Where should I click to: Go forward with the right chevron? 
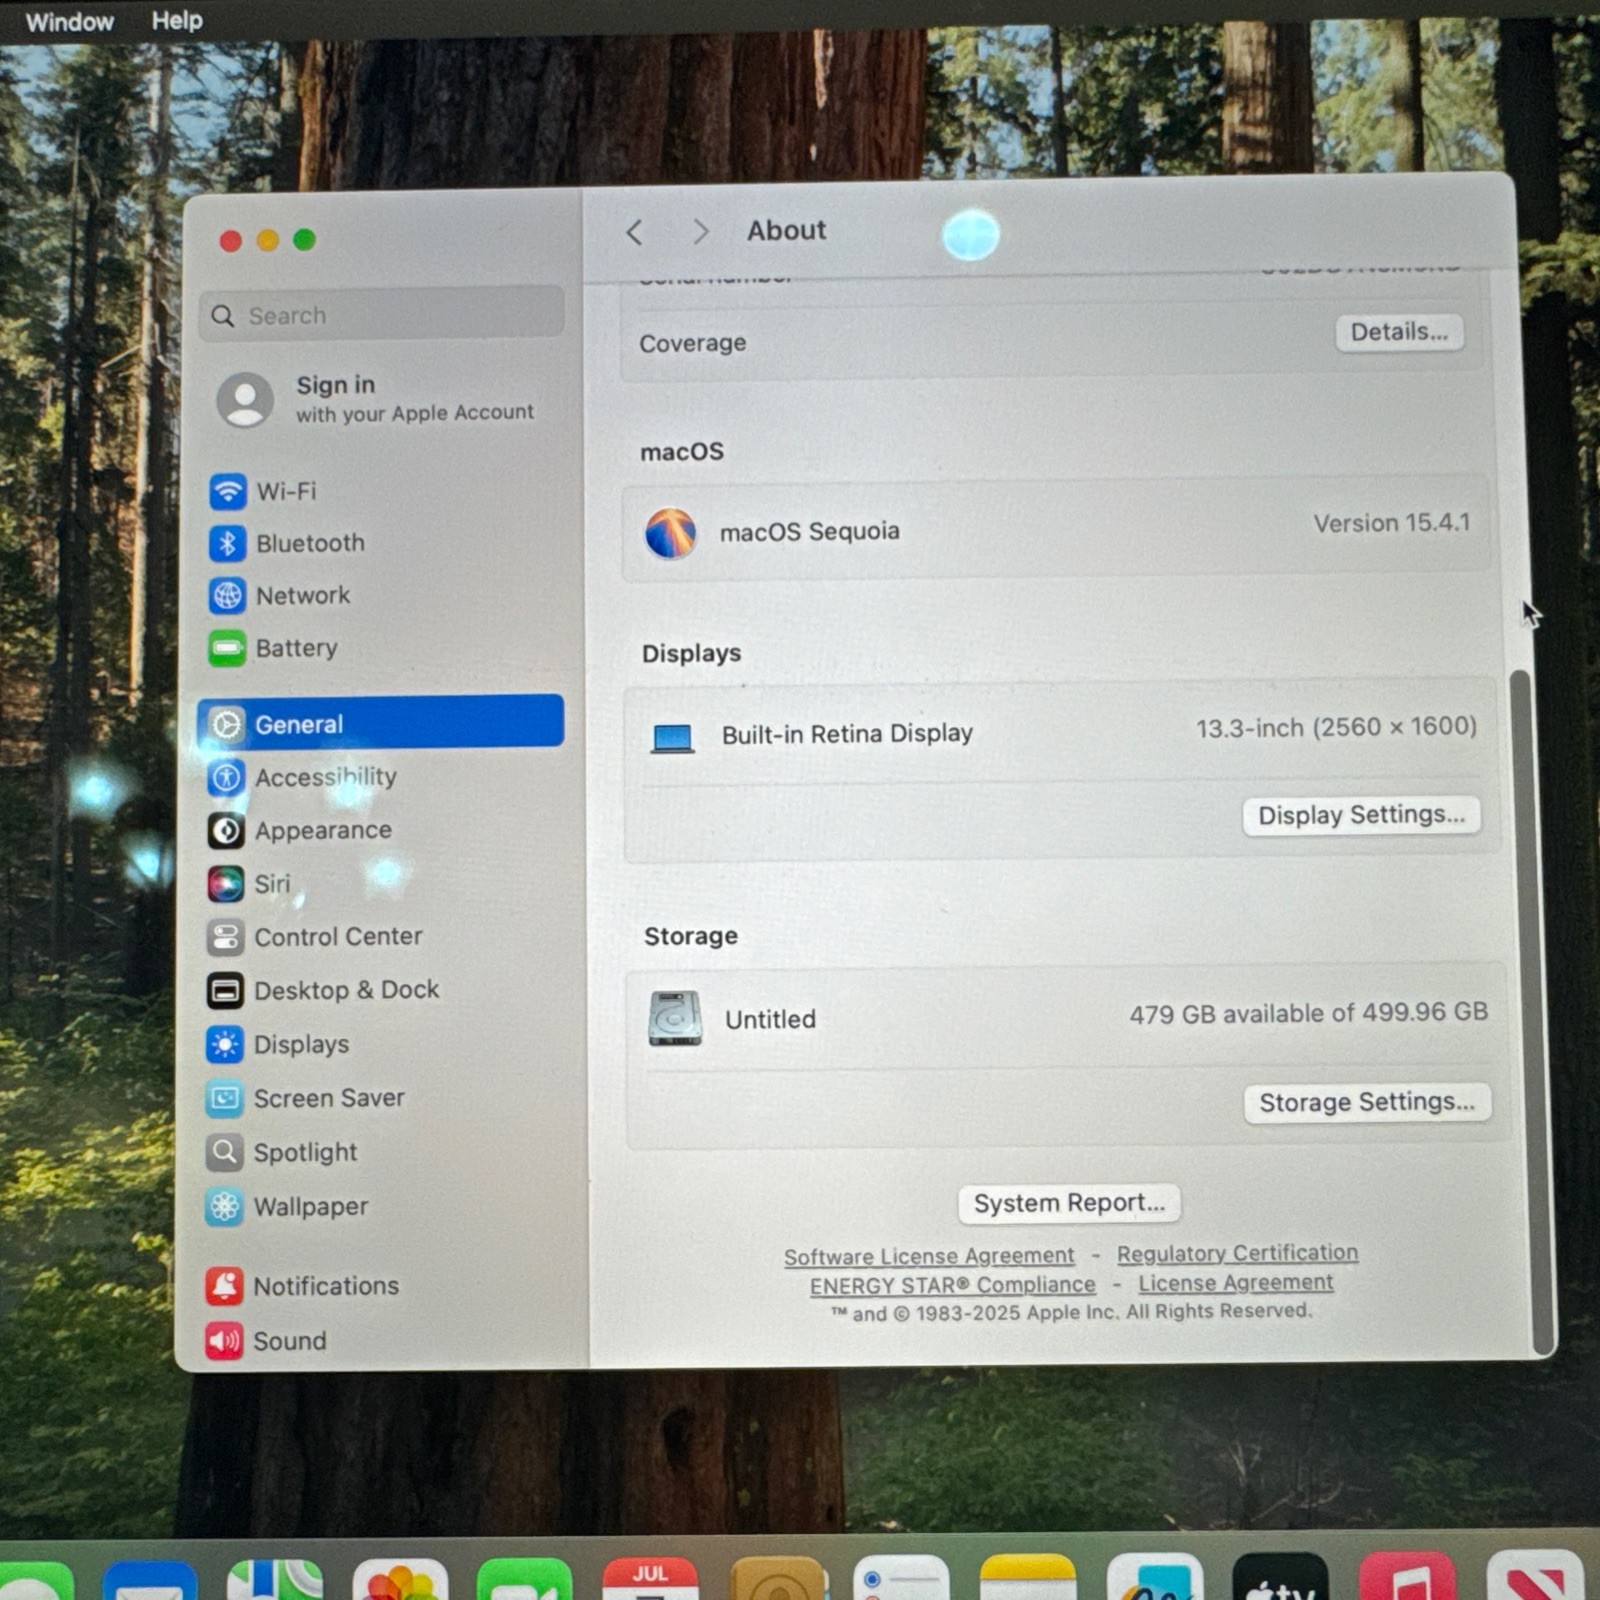[x=700, y=232]
